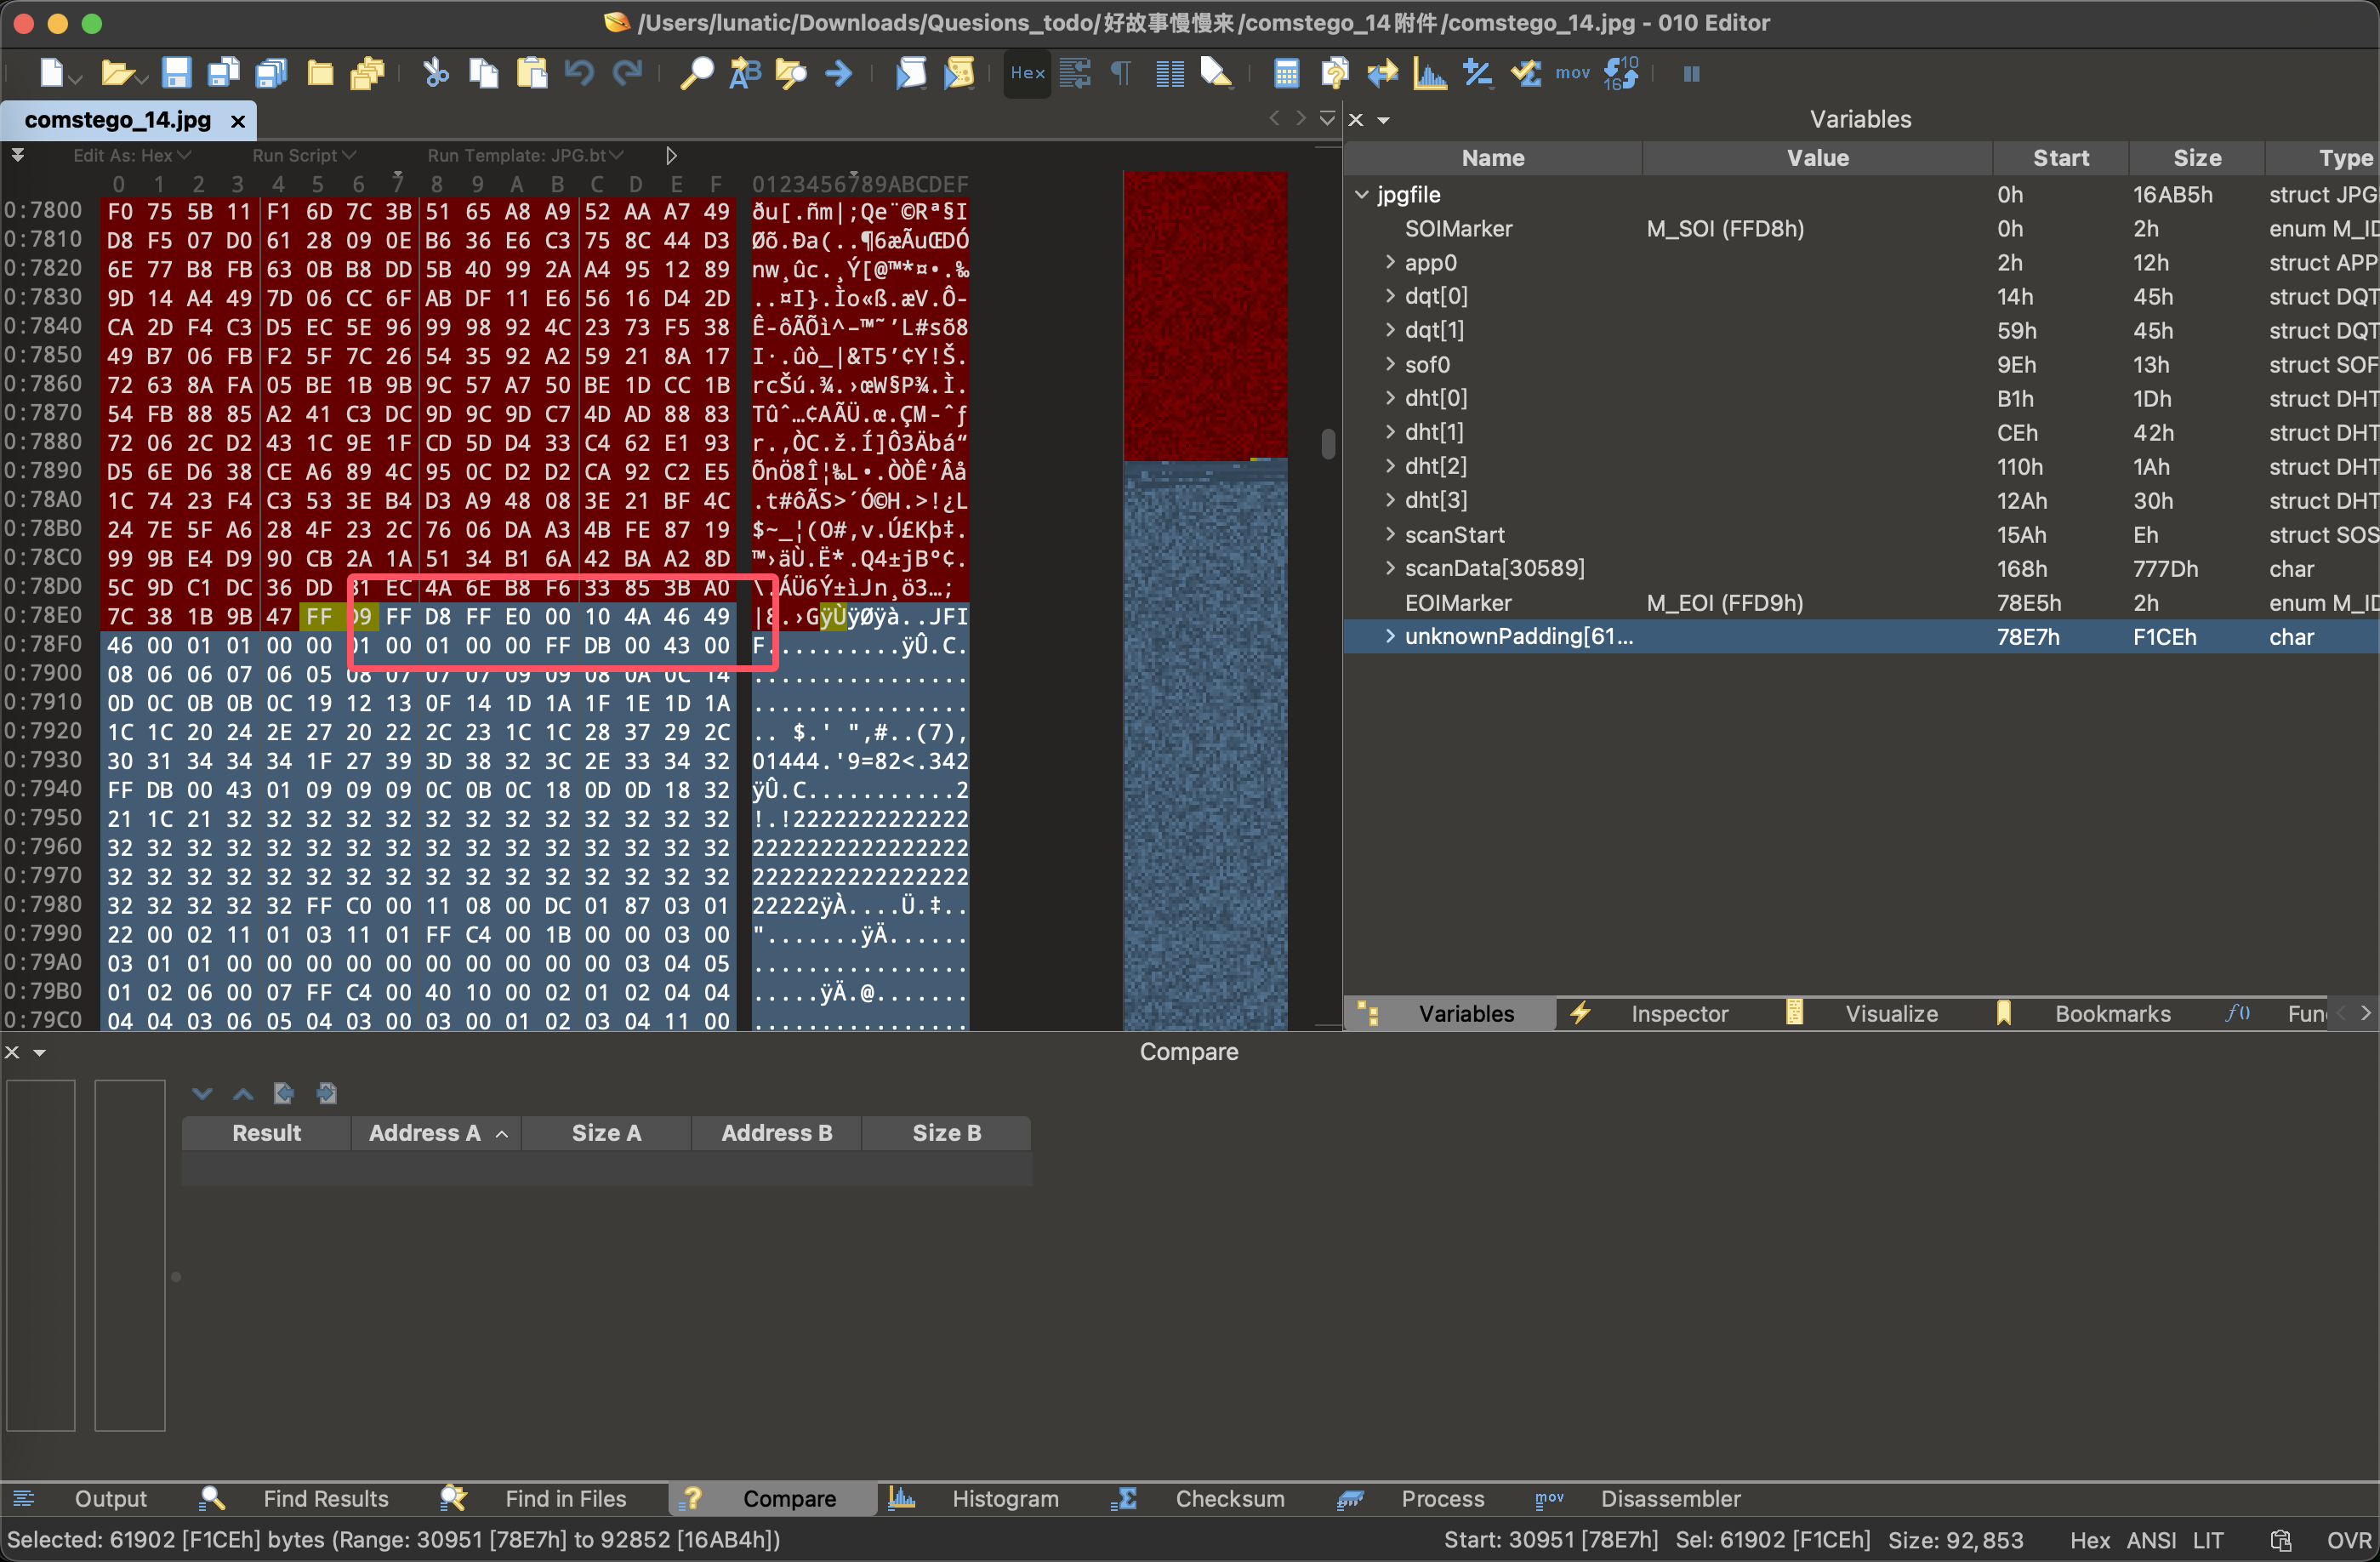Open the Calculator tool icon
Screen dimensions: 2380x1562
point(1286,73)
